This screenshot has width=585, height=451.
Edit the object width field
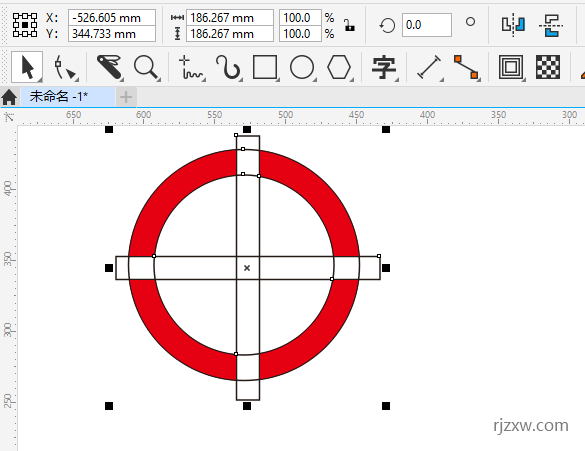[x=229, y=18]
